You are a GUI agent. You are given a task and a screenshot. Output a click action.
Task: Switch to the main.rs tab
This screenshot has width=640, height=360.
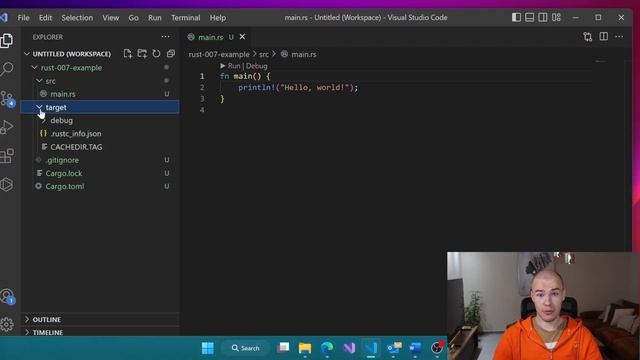point(211,37)
